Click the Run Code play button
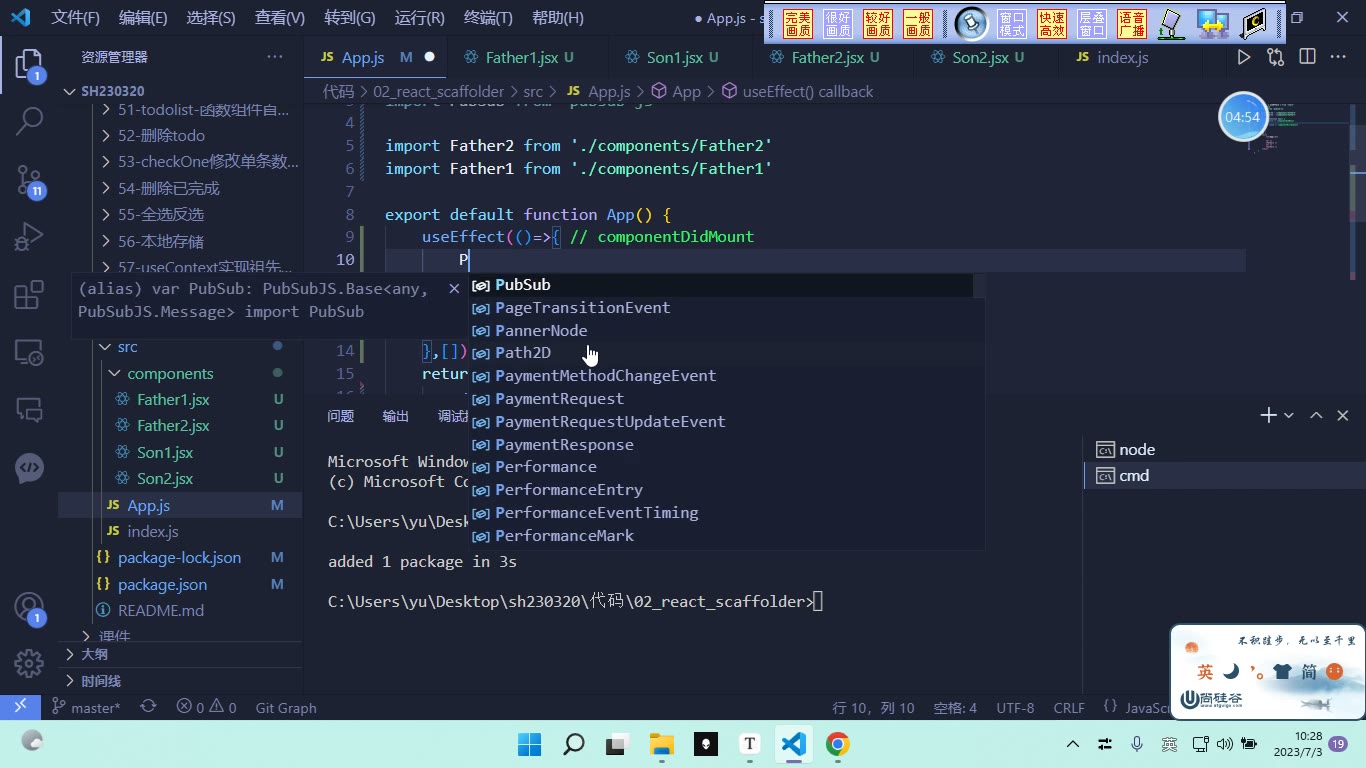This screenshot has height=768, width=1366. click(1243, 58)
